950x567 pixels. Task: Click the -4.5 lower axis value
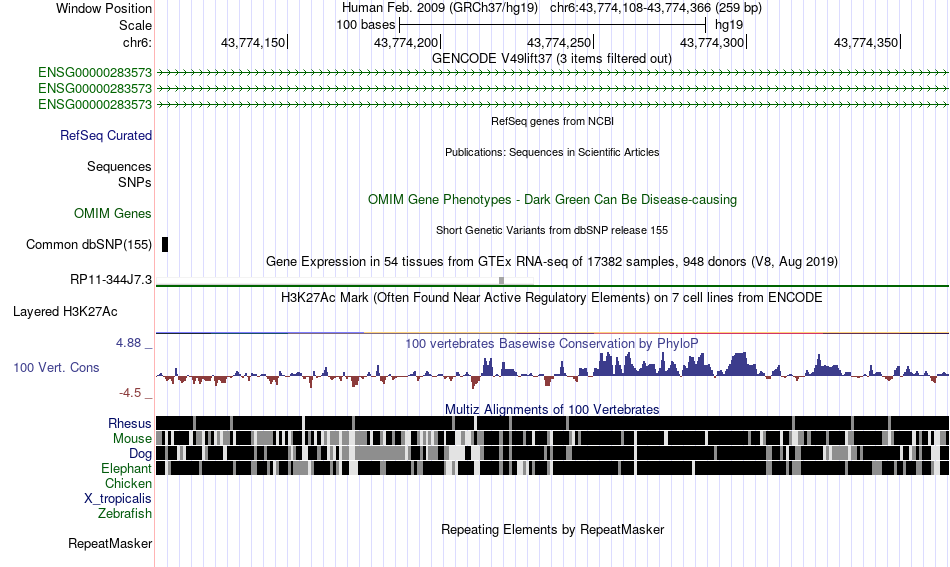click(130, 393)
